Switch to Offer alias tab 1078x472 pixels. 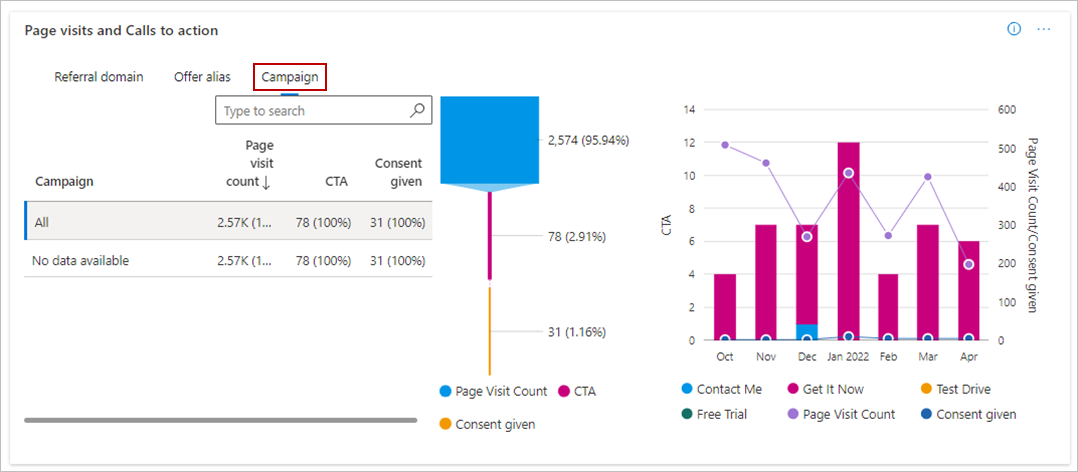click(202, 77)
